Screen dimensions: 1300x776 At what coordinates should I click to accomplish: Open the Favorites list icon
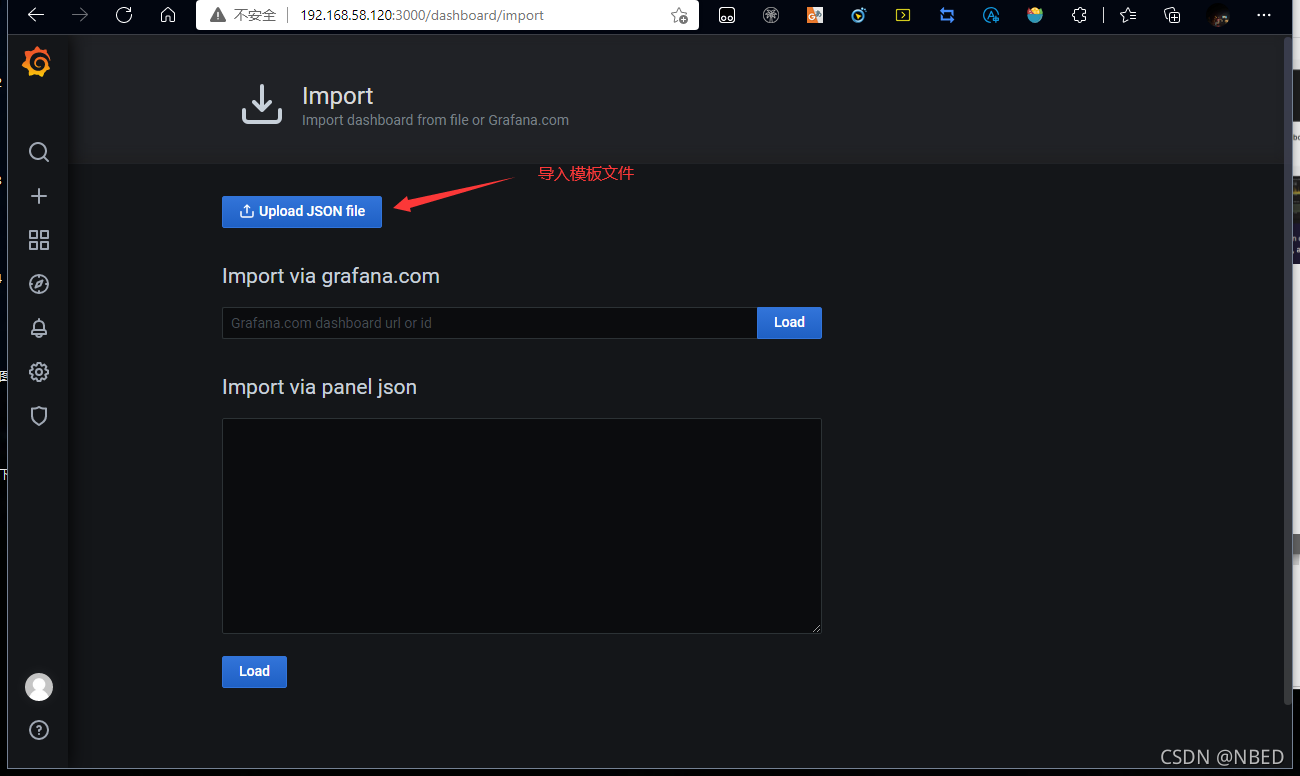click(1128, 15)
